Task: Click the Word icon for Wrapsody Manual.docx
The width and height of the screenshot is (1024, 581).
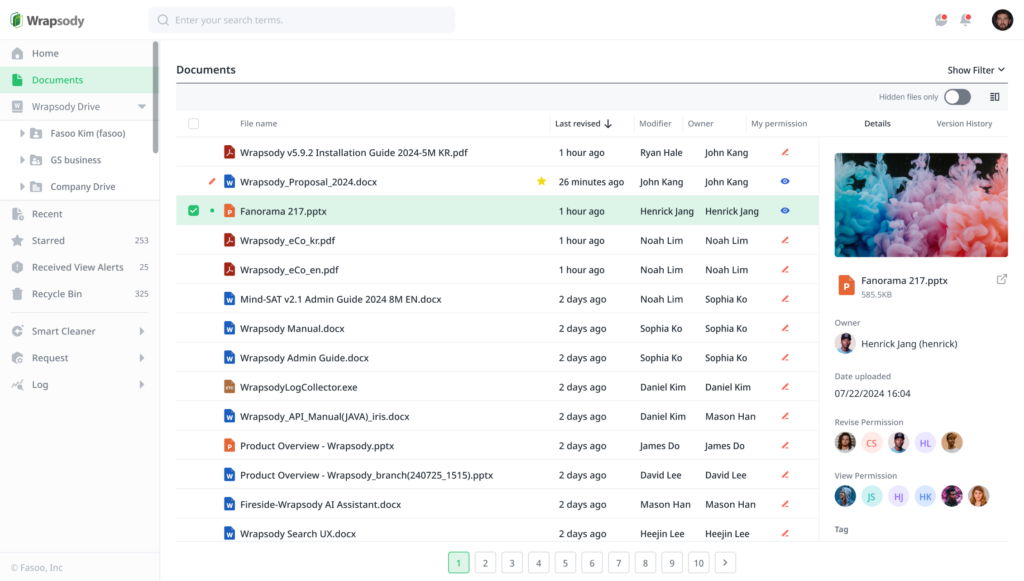Action: (x=229, y=328)
